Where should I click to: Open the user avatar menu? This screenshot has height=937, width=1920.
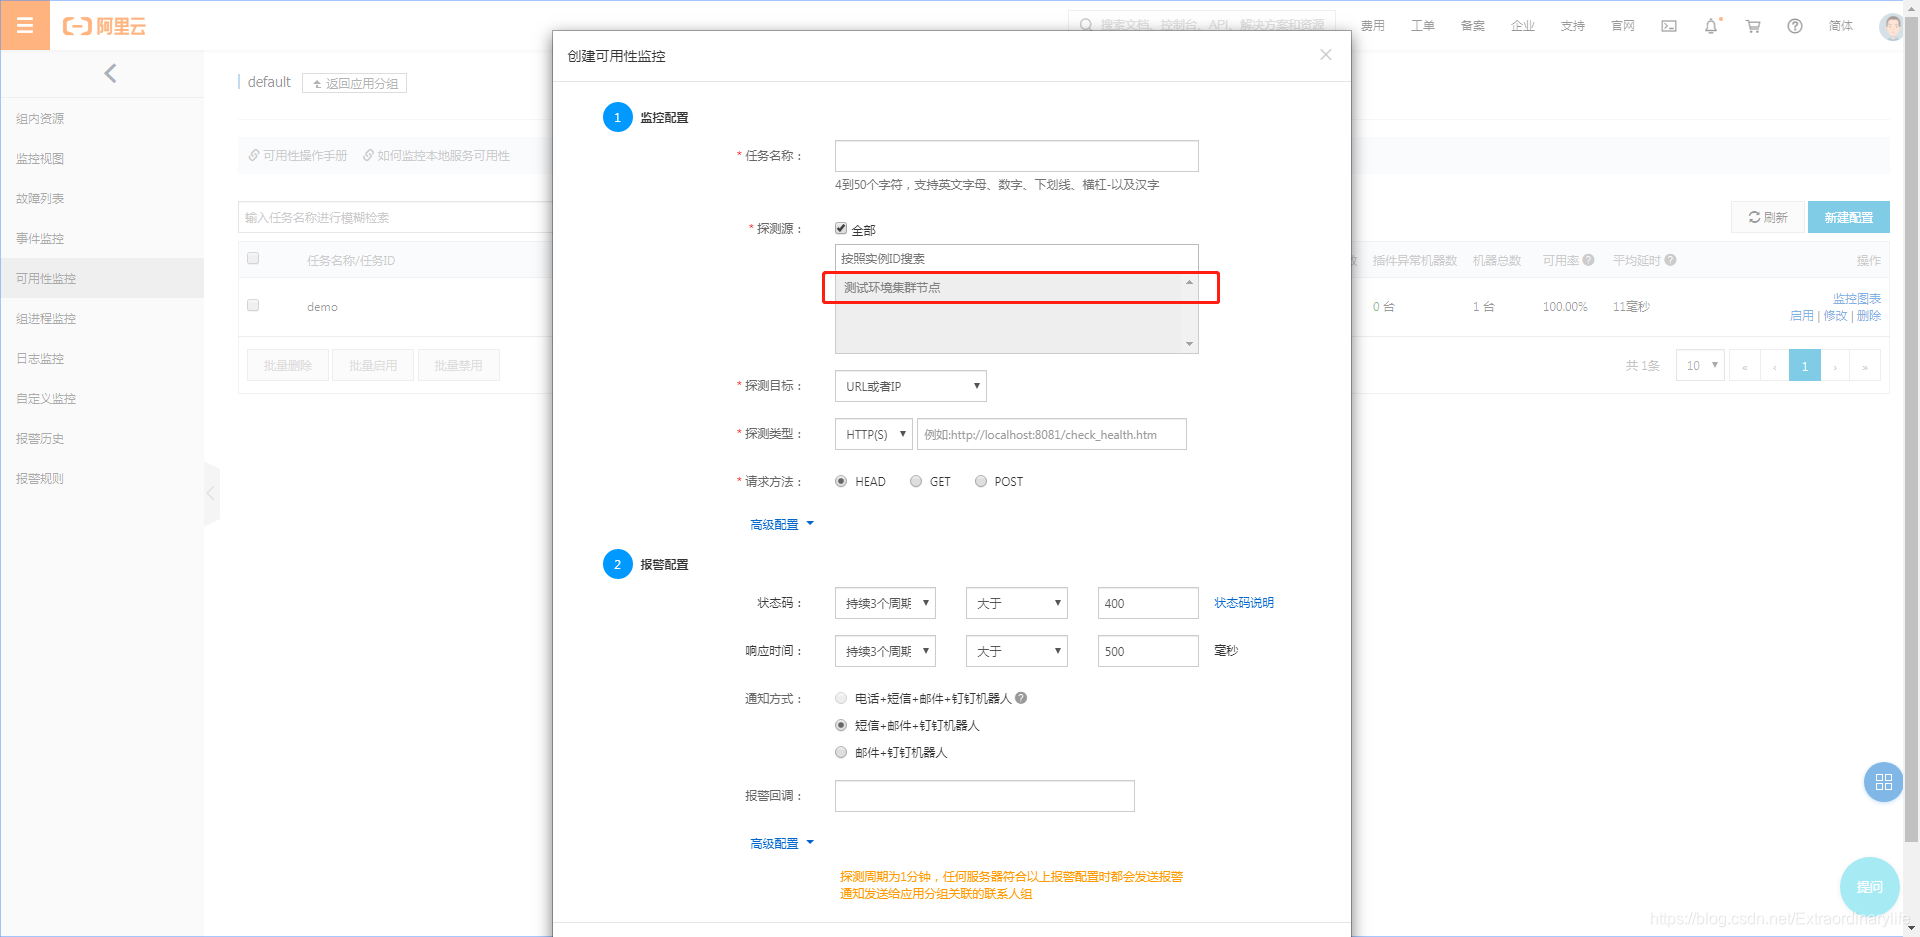pyautogui.click(x=1891, y=26)
